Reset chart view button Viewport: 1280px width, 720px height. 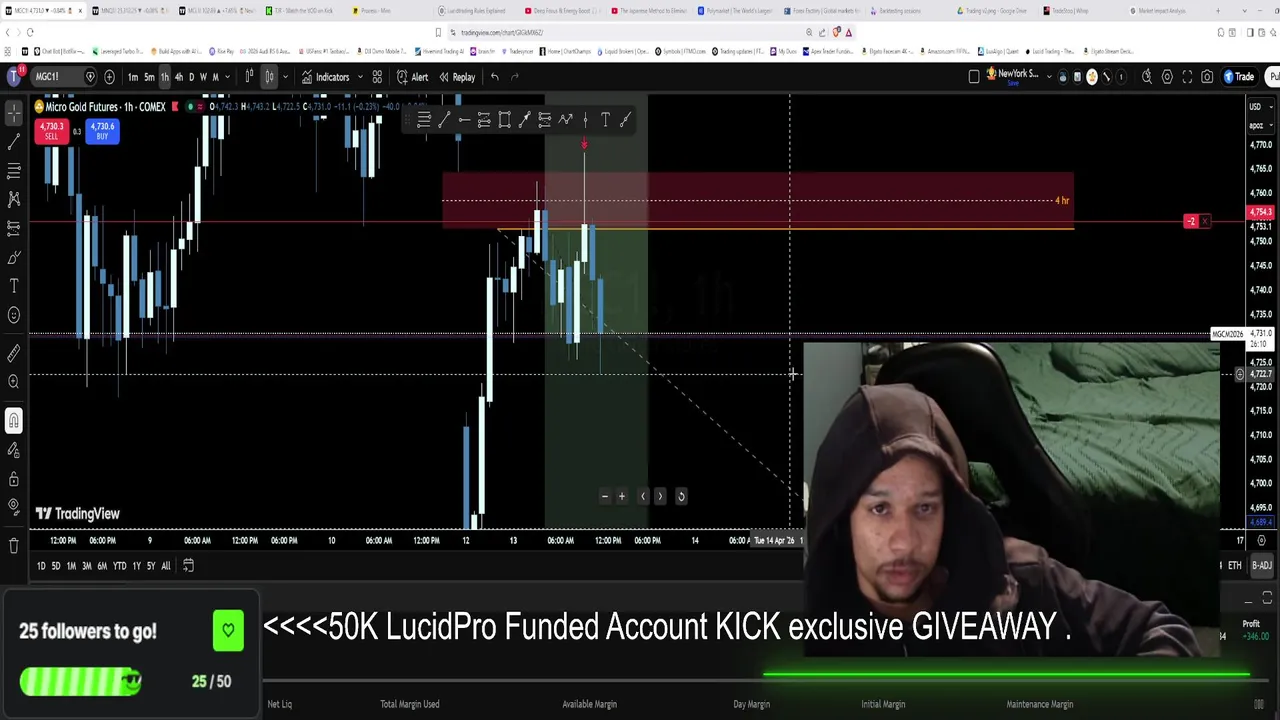coord(681,496)
